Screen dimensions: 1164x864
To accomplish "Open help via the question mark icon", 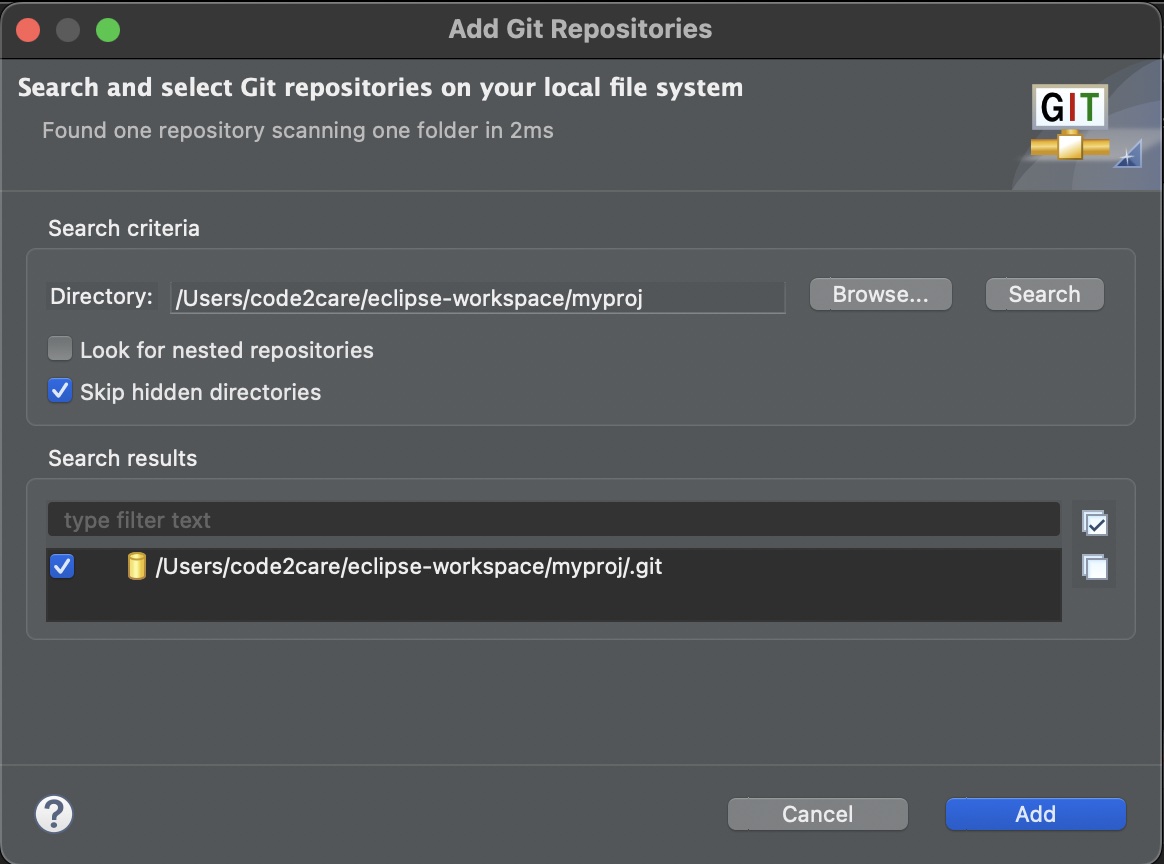I will coord(54,814).
